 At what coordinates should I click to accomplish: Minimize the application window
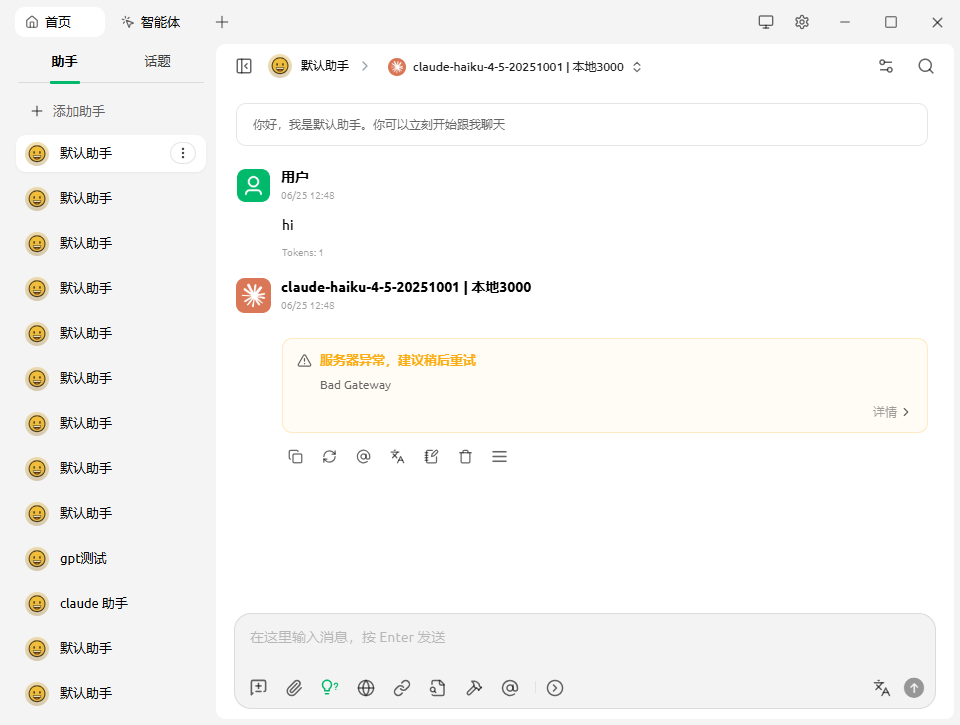click(845, 23)
